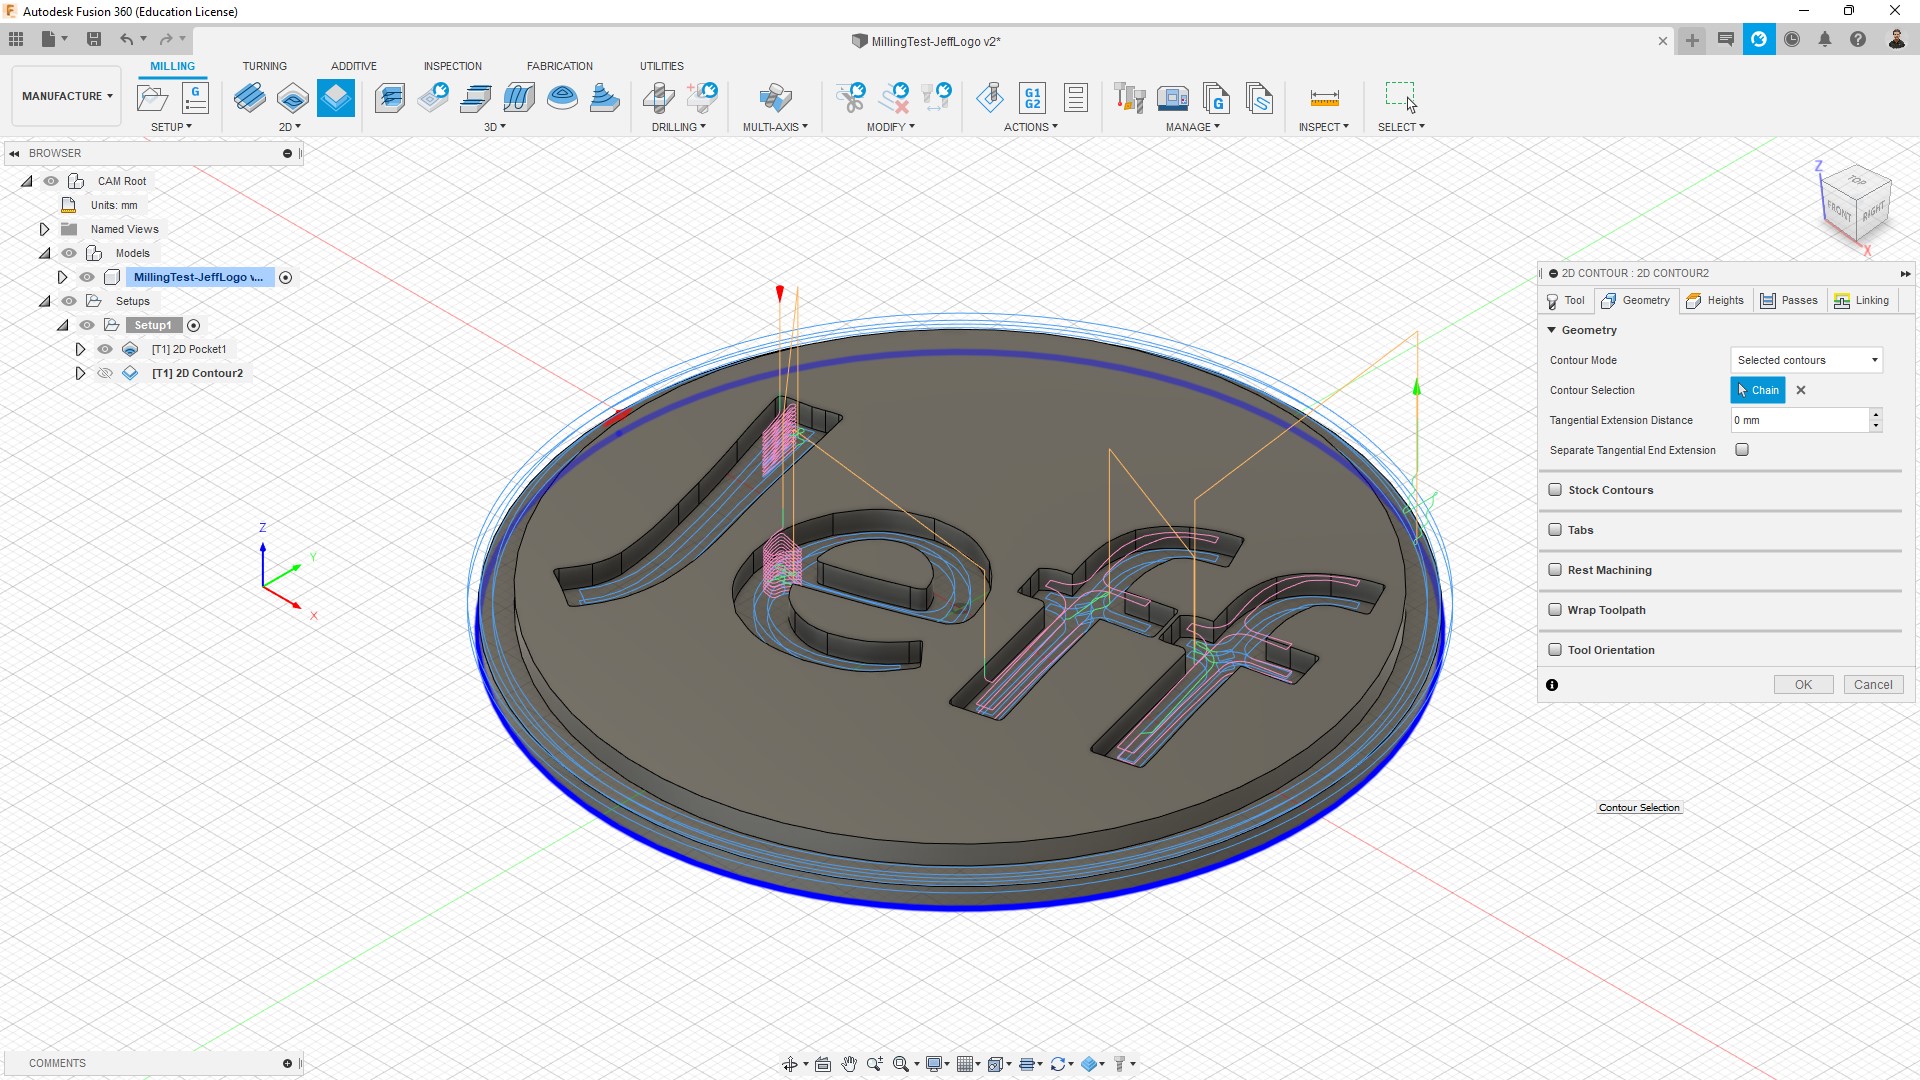The width and height of the screenshot is (1920, 1080).
Task: Toggle visibility of 2D Pocket1 operation
Action: 105,349
